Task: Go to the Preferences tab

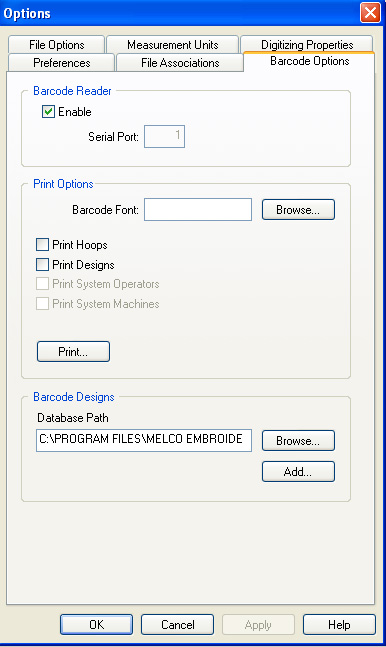Action: click(x=61, y=62)
